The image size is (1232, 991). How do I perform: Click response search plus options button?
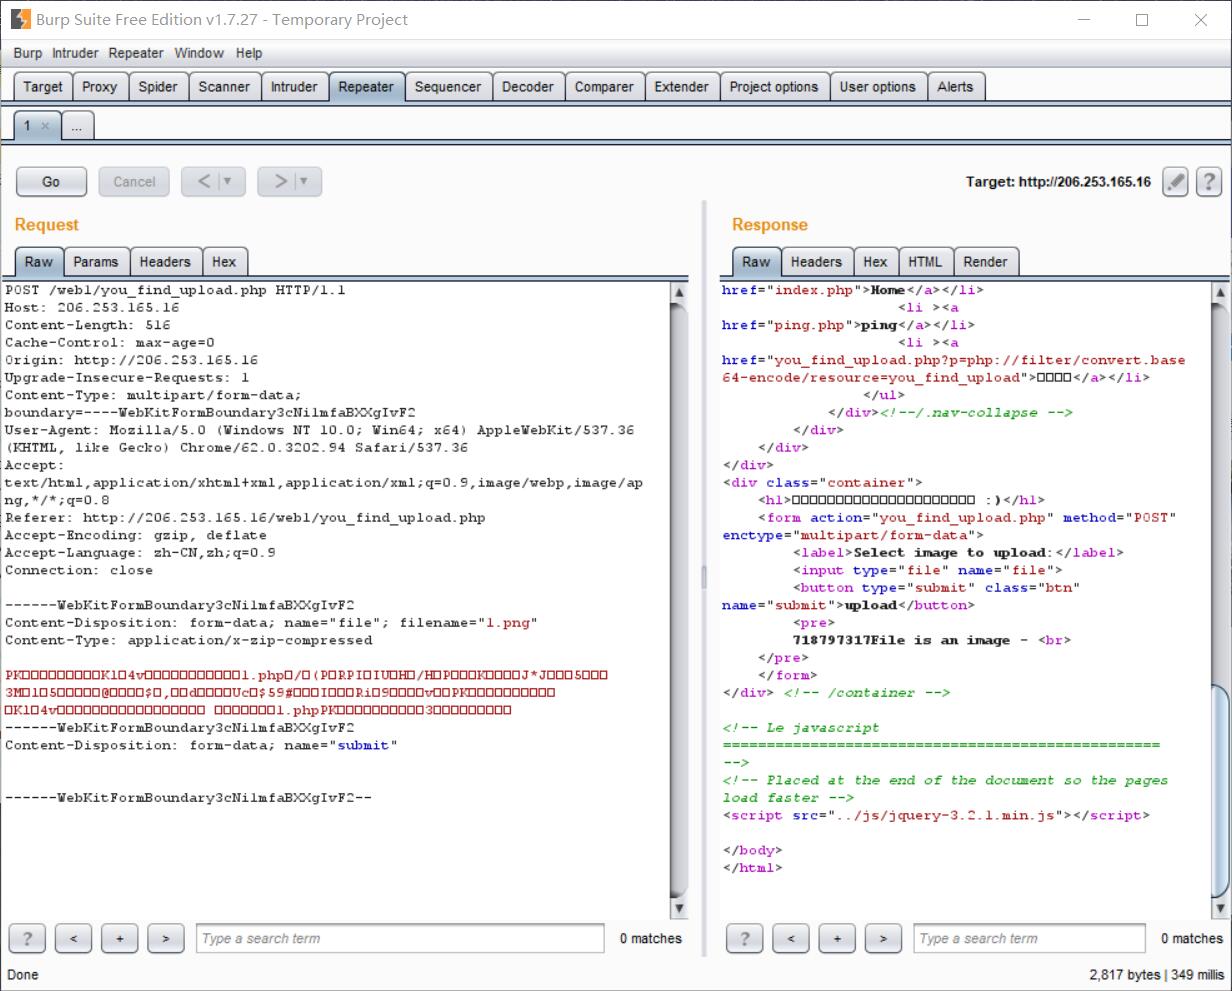point(837,938)
